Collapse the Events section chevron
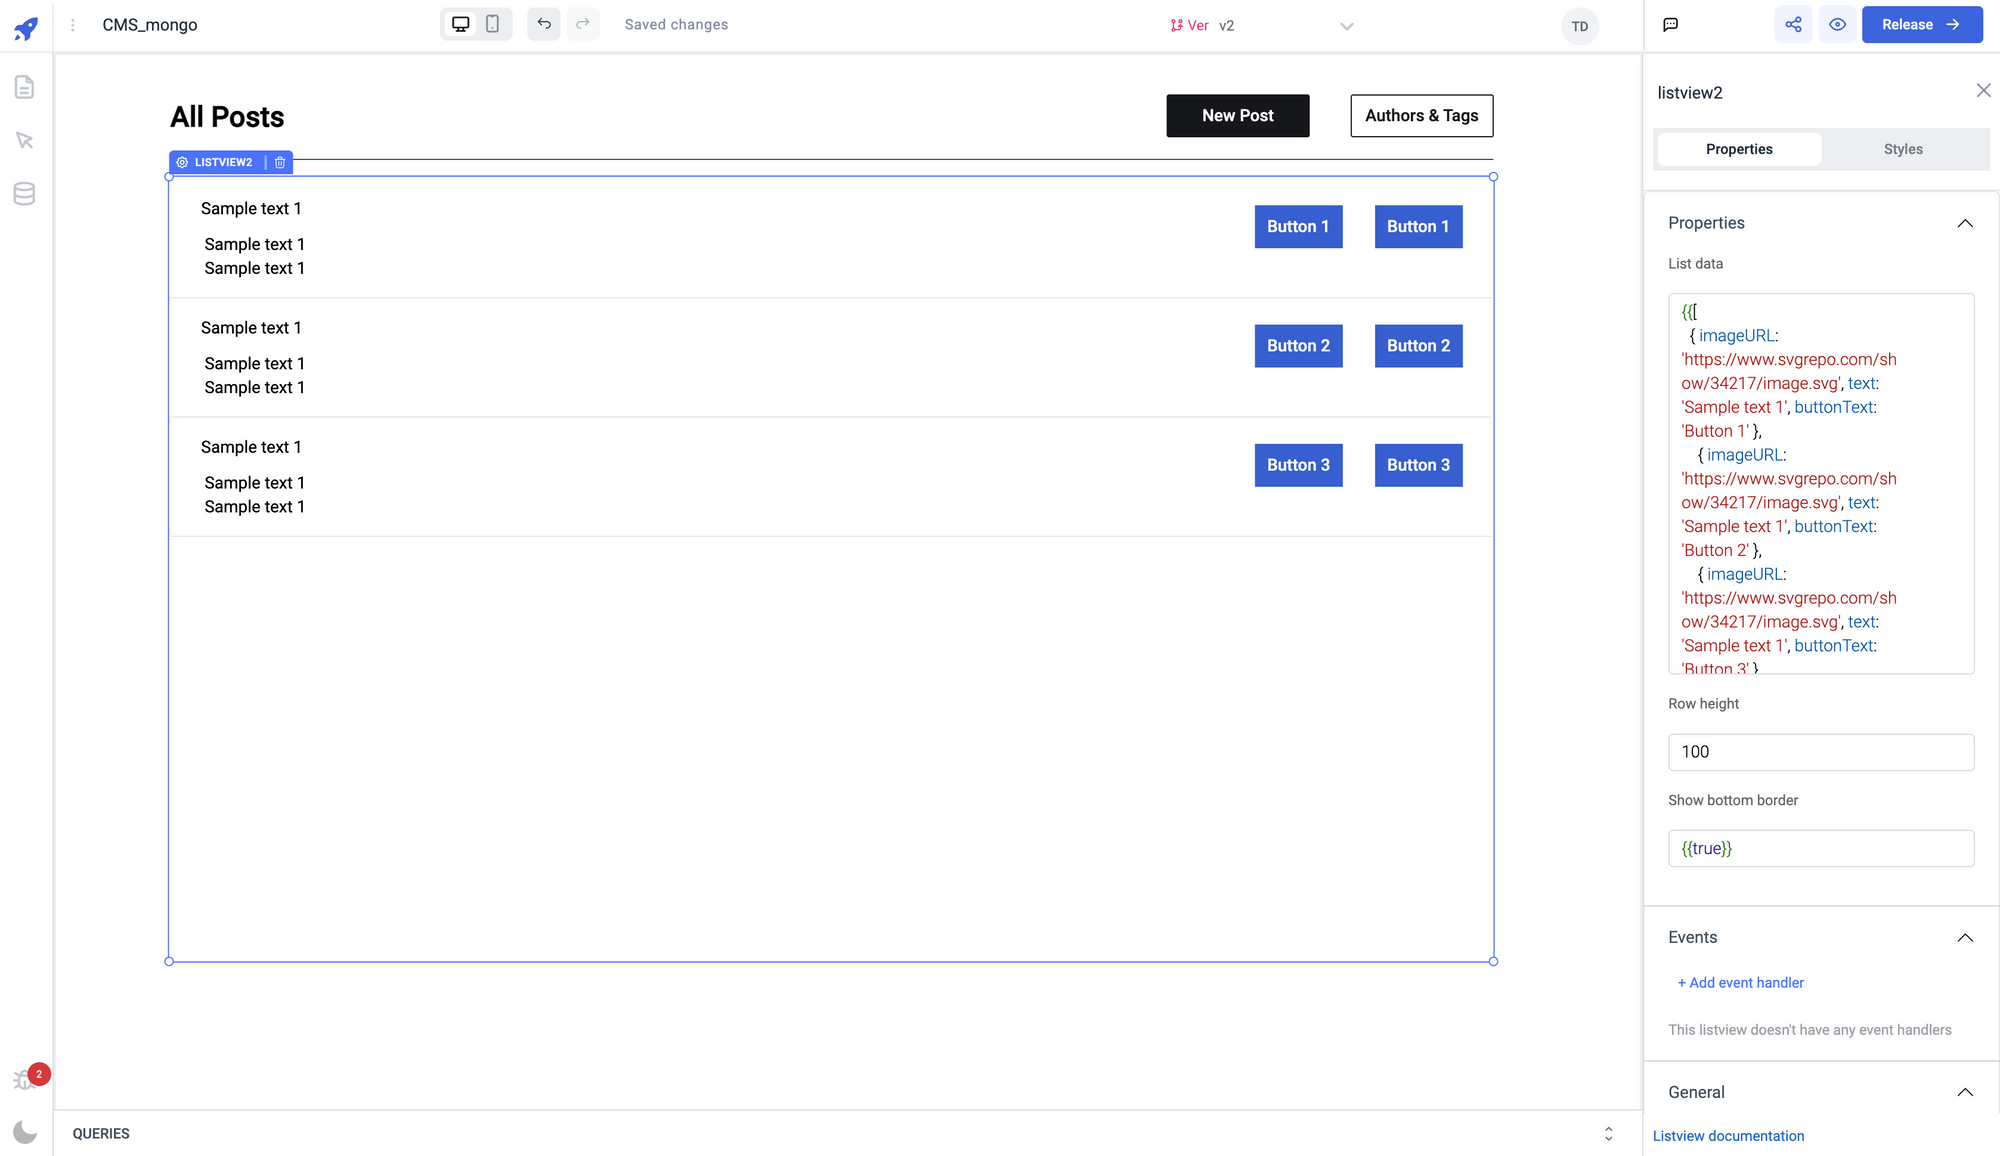 click(x=1964, y=937)
